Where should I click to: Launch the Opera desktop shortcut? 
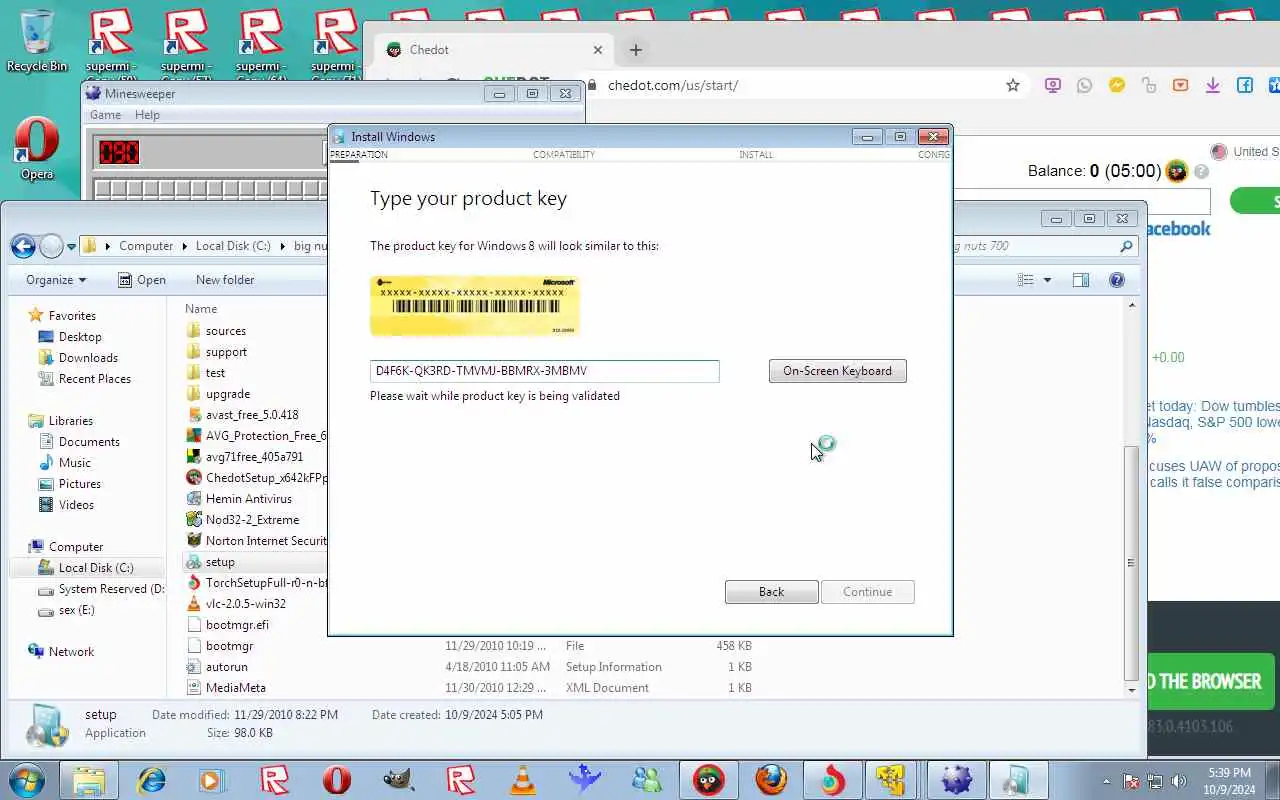[x=37, y=148]
